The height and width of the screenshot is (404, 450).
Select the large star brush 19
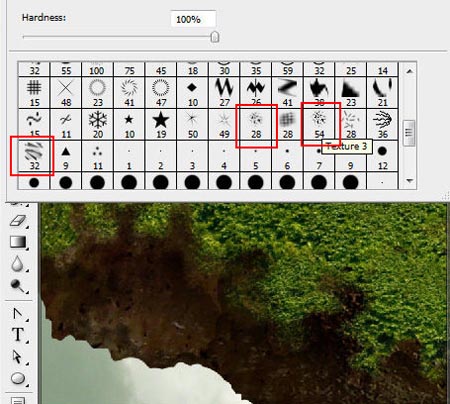[161, 125]
